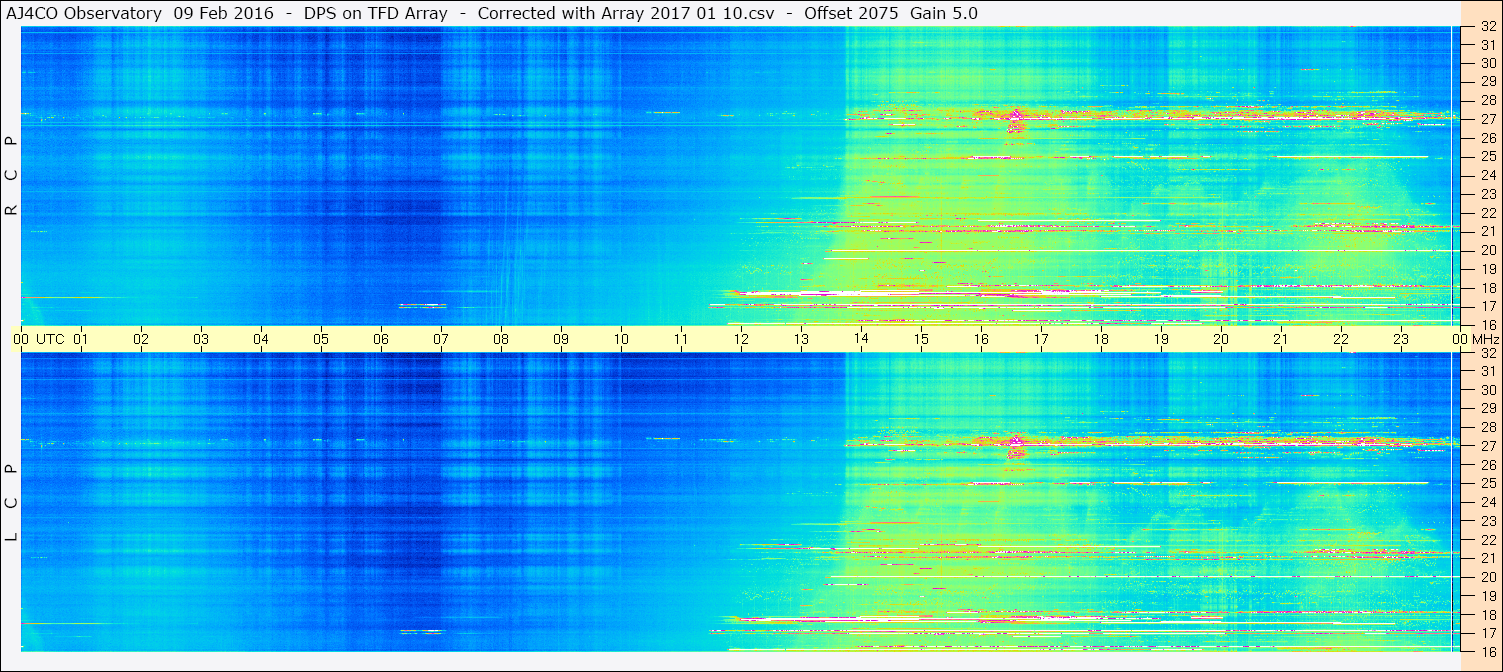
Task: Click the 32 MHz label on the RCP frequency scale
Action: click(1487, 27)
